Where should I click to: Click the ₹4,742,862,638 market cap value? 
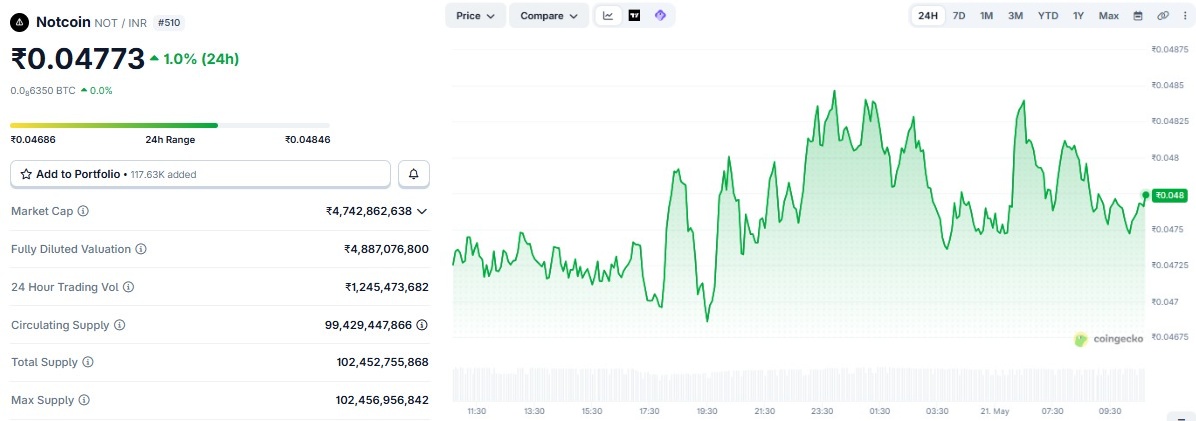point(368,211)
